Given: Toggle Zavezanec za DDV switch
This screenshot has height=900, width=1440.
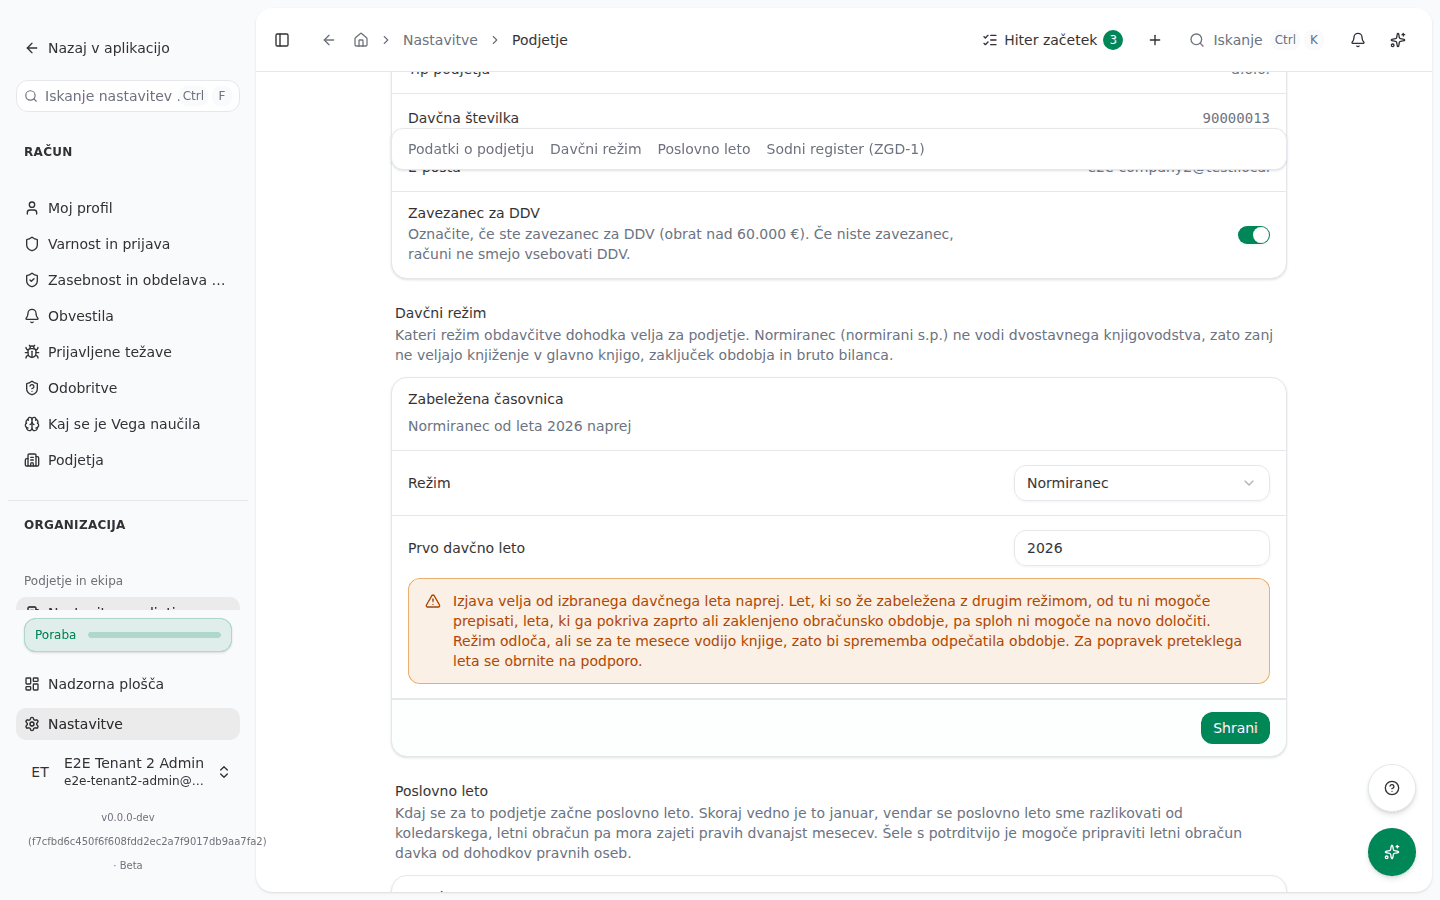Looking at the screenshot, I should [x=1254, y=235].
